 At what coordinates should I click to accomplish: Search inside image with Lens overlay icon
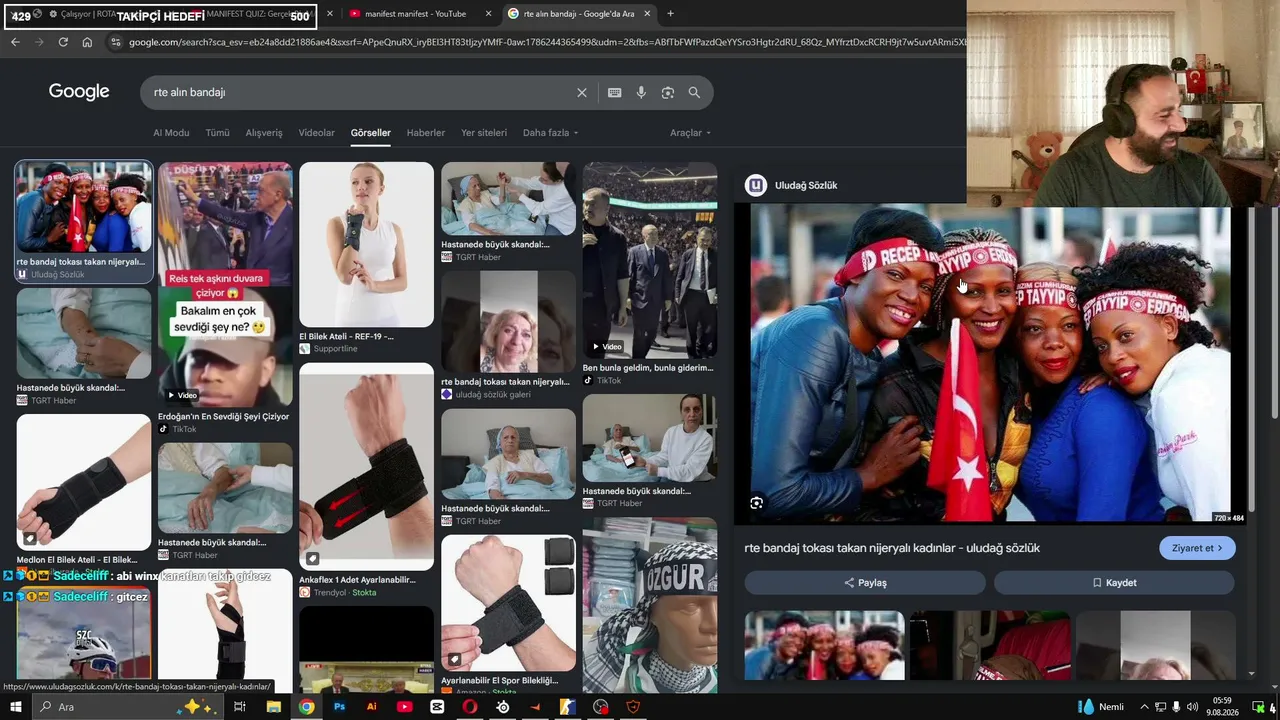pyautogui.click(x=757, y=503)
